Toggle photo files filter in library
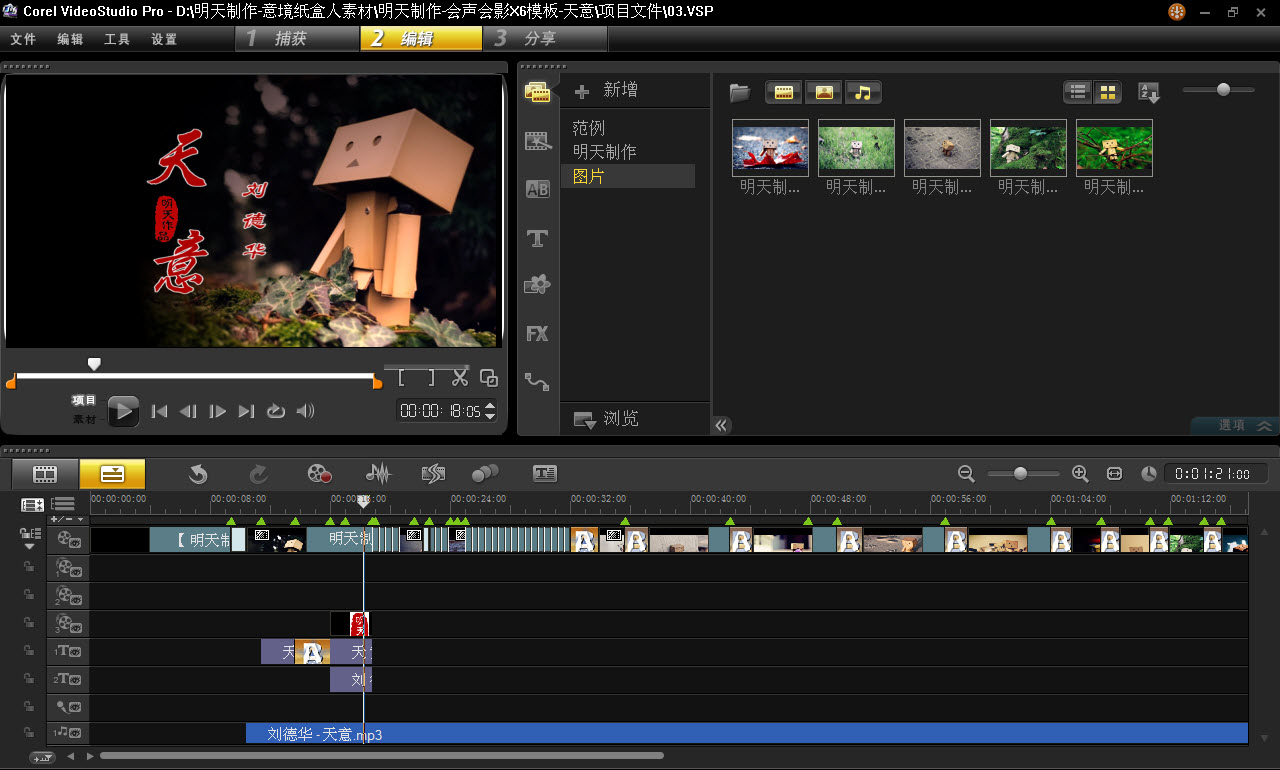This screenshot has width=1280, height=770. tap(824, 93)
